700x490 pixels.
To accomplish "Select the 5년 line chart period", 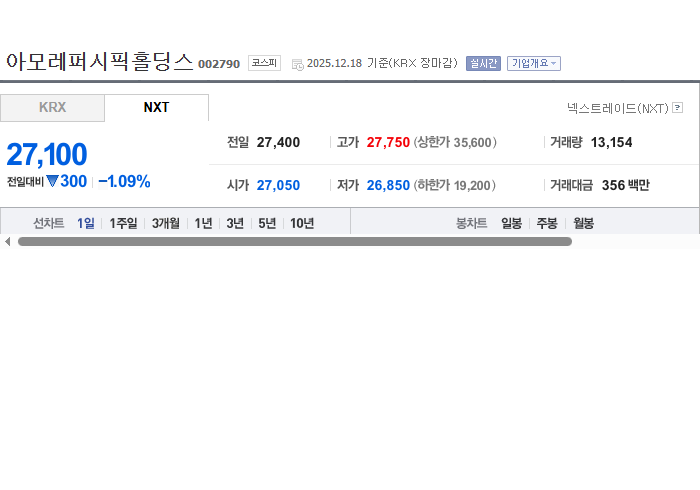I will [267, 223].
